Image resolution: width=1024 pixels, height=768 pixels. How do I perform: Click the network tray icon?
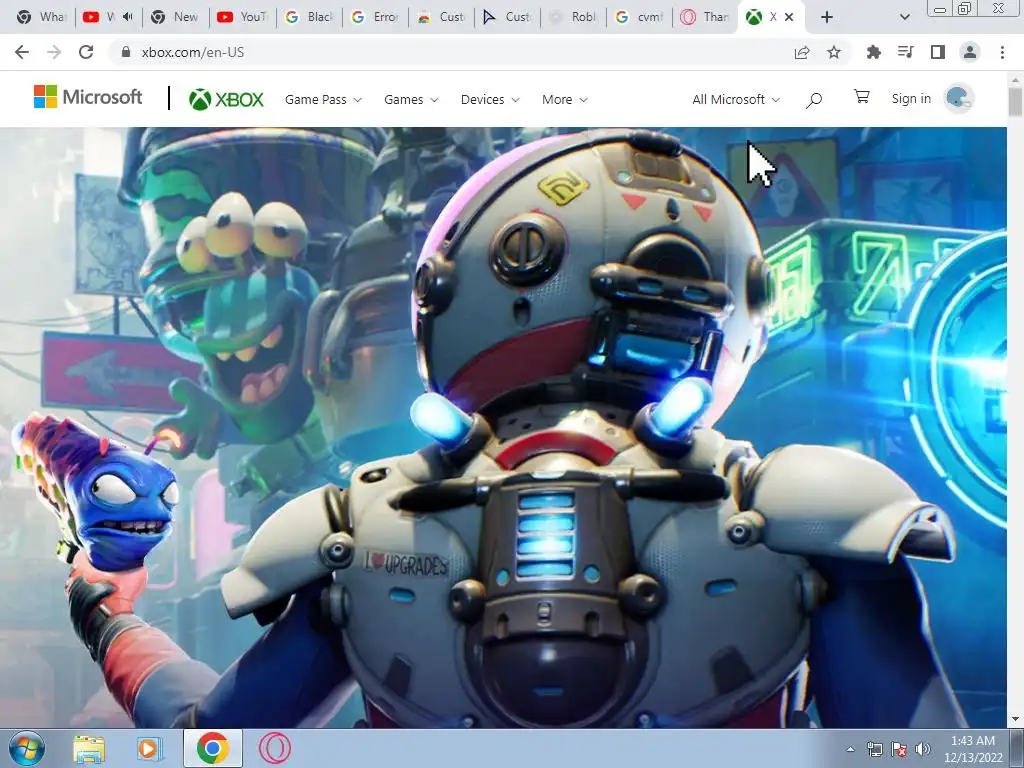pyautogui.click(x=874, y=749)
